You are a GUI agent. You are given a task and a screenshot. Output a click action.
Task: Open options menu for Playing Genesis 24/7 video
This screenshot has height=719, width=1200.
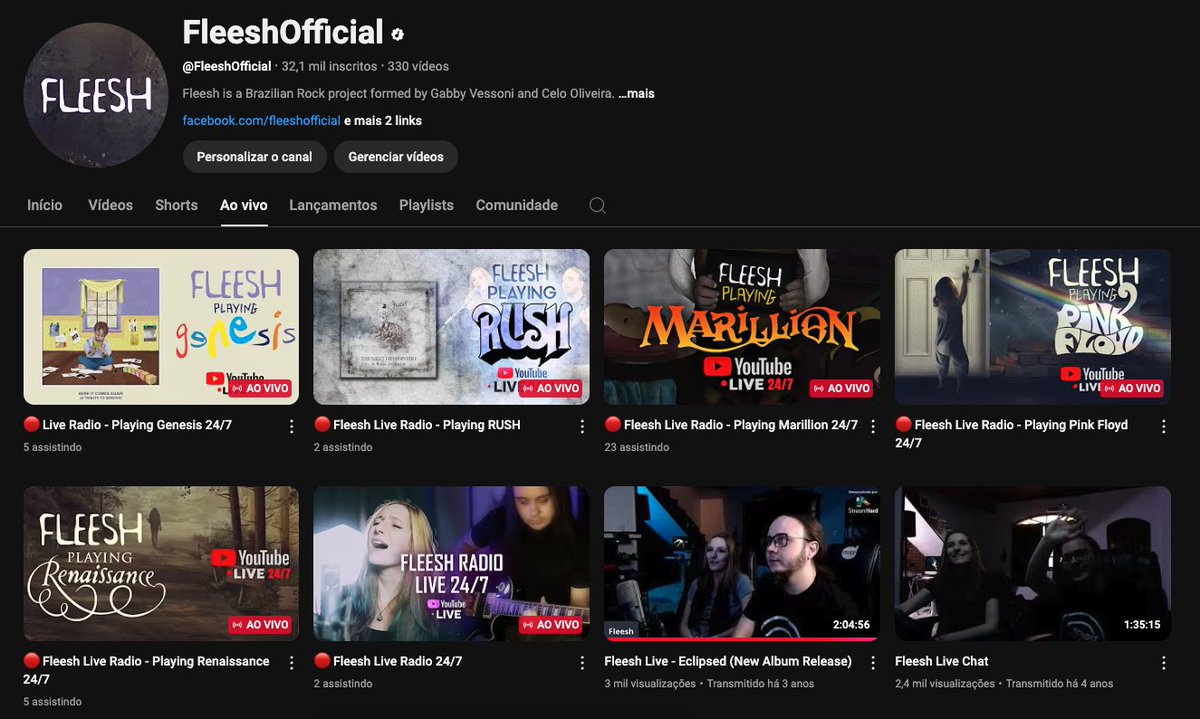291,426
